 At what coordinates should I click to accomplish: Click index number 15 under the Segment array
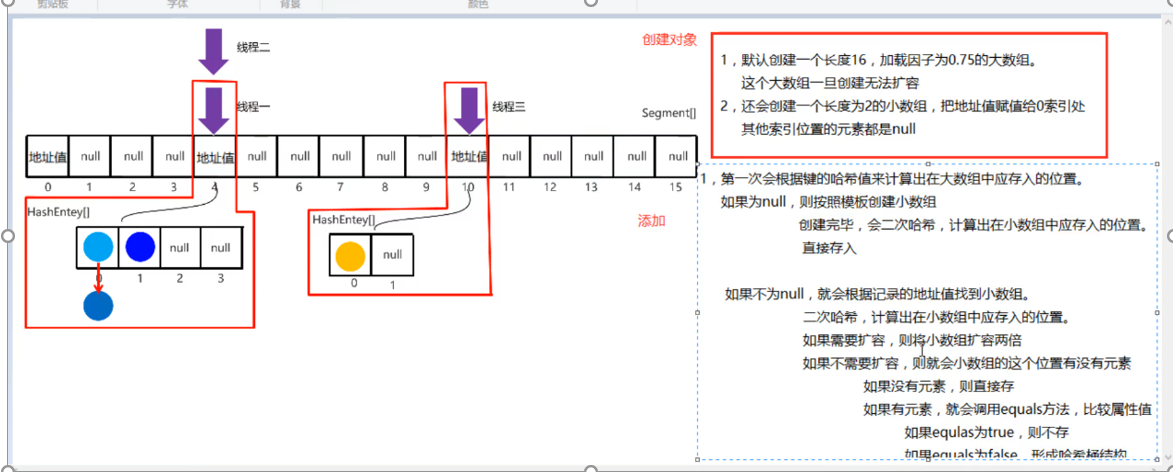pyautogui.click(x=676, y=187)
